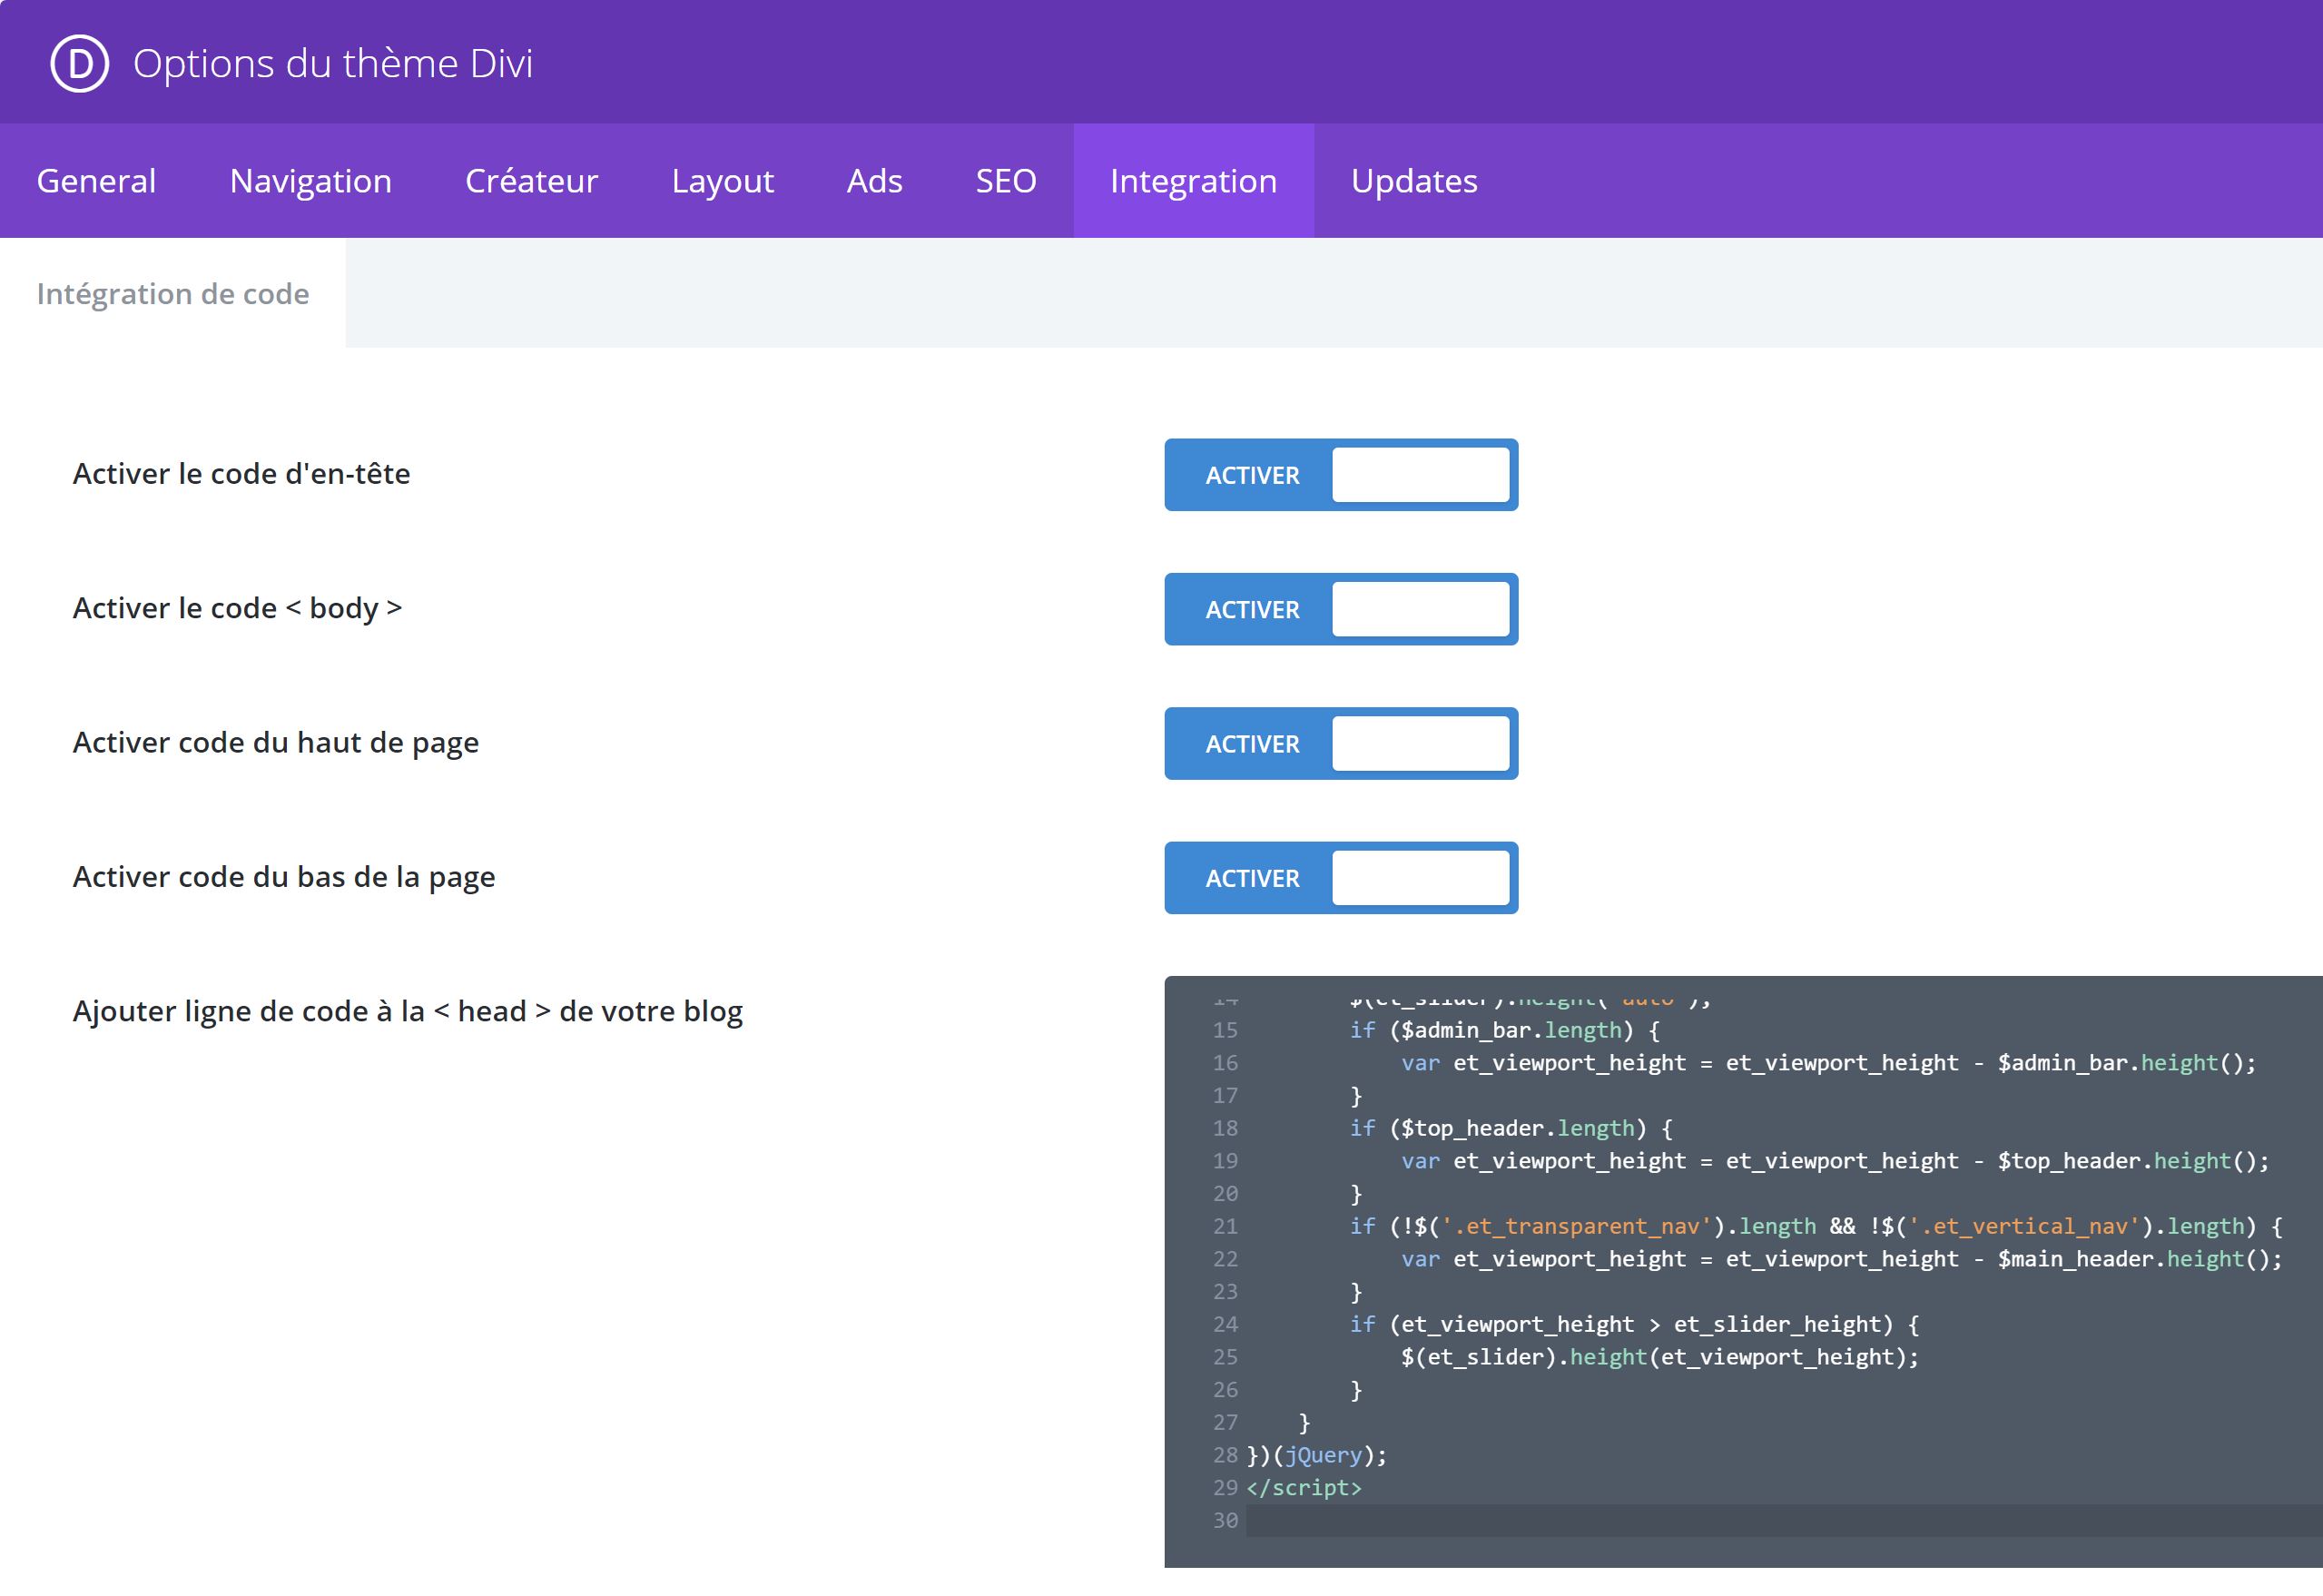Toggle Activer code du bas de la page

(1340, 878)
